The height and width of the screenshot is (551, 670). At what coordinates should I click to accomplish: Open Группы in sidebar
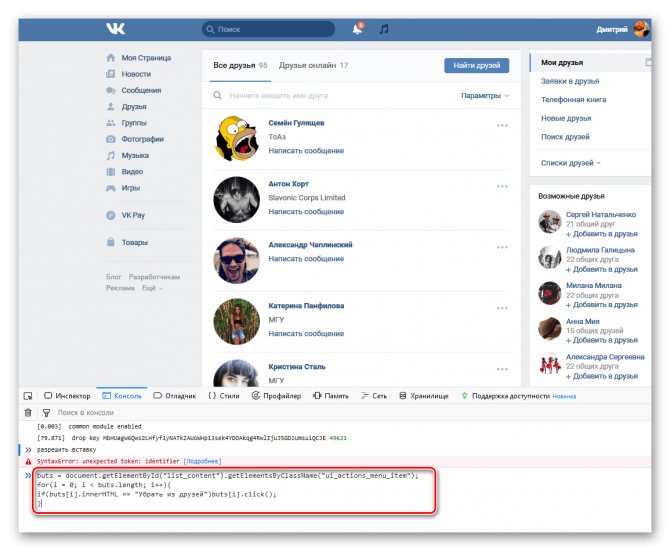134,123
